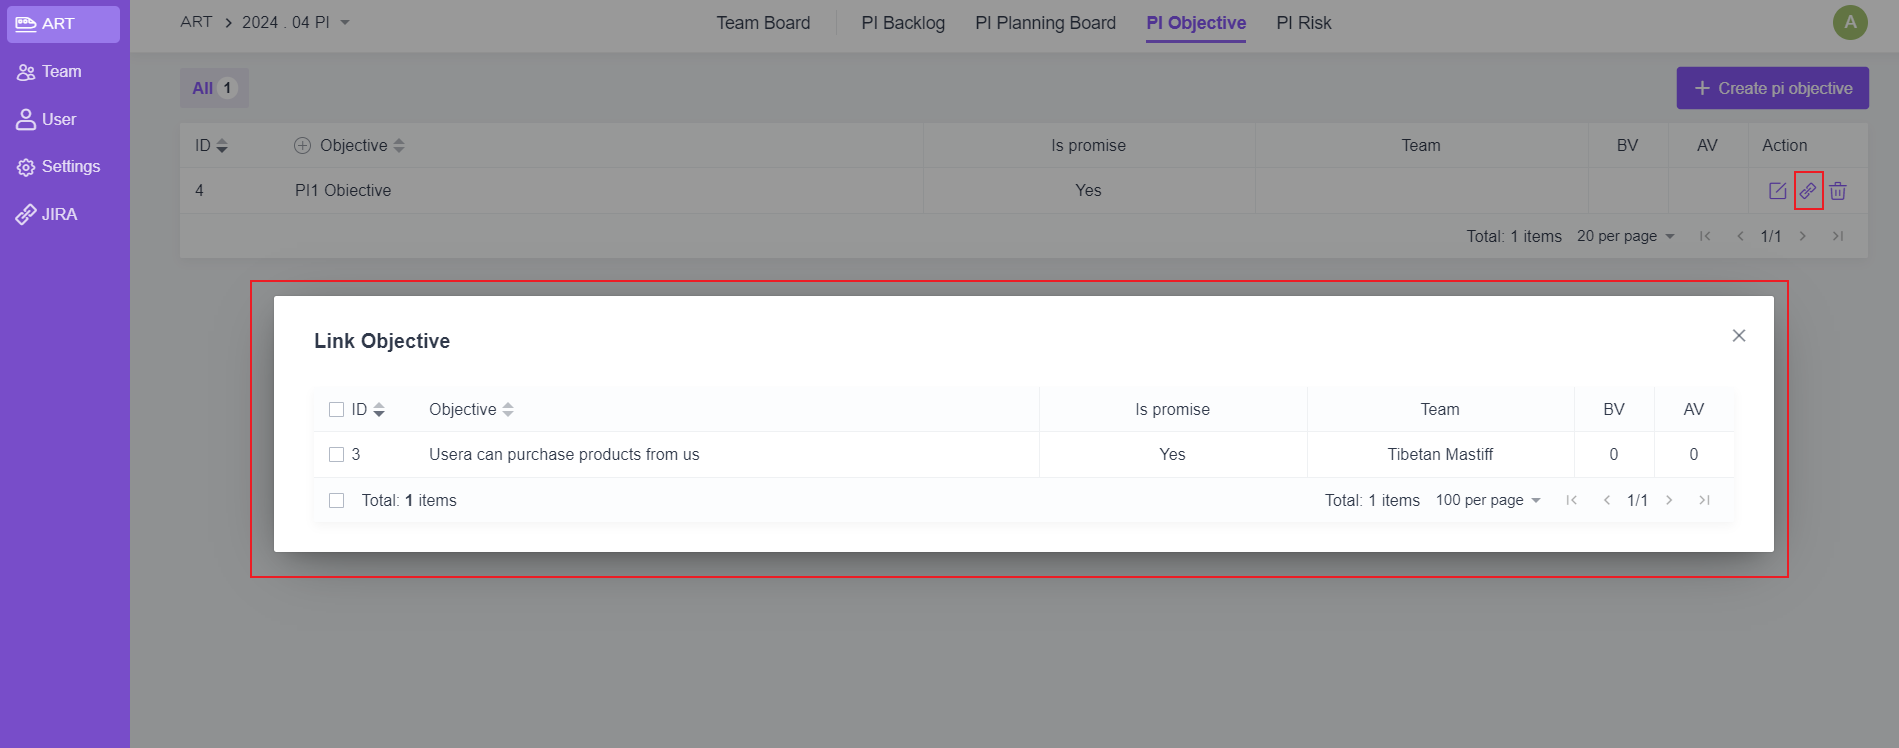Go to previous page in dialog pagination
This screenshot has height=748, width=1899.
pos(1606,500)
